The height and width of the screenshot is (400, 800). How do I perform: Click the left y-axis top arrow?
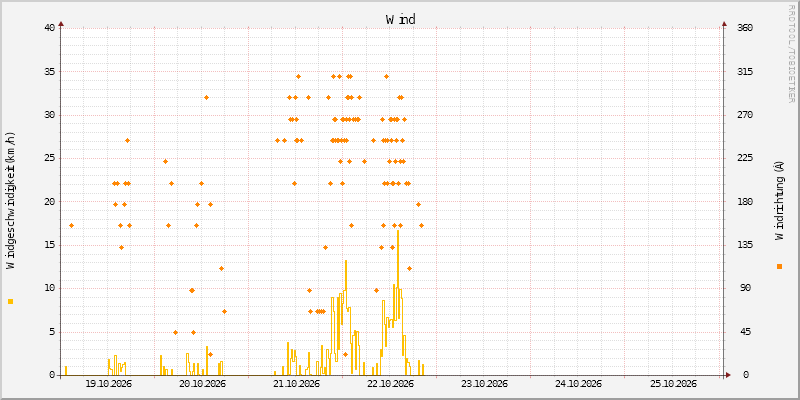(x=61, y=23)
